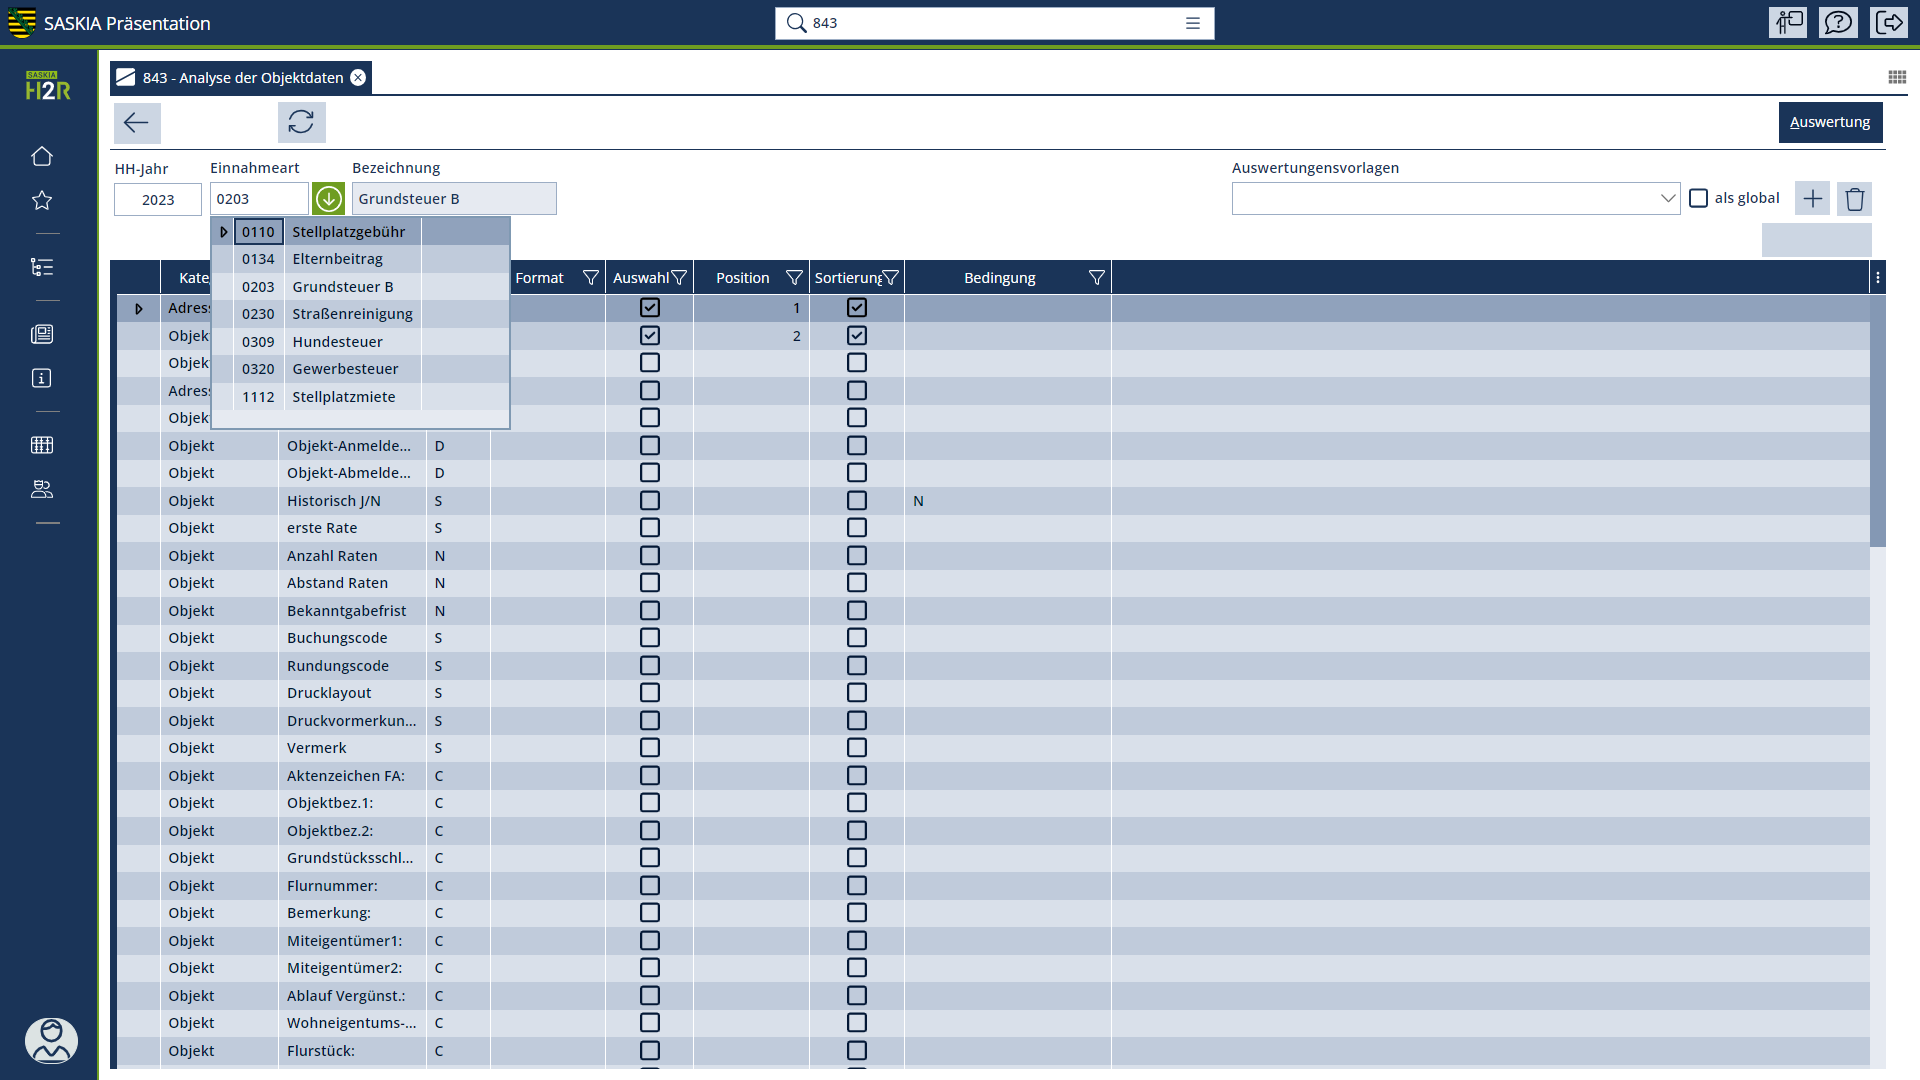This screenshot has width=1920, height=1080.
Task: Open the Auswertungensvorlagen dropdown
Action: tap(1667, 199)
